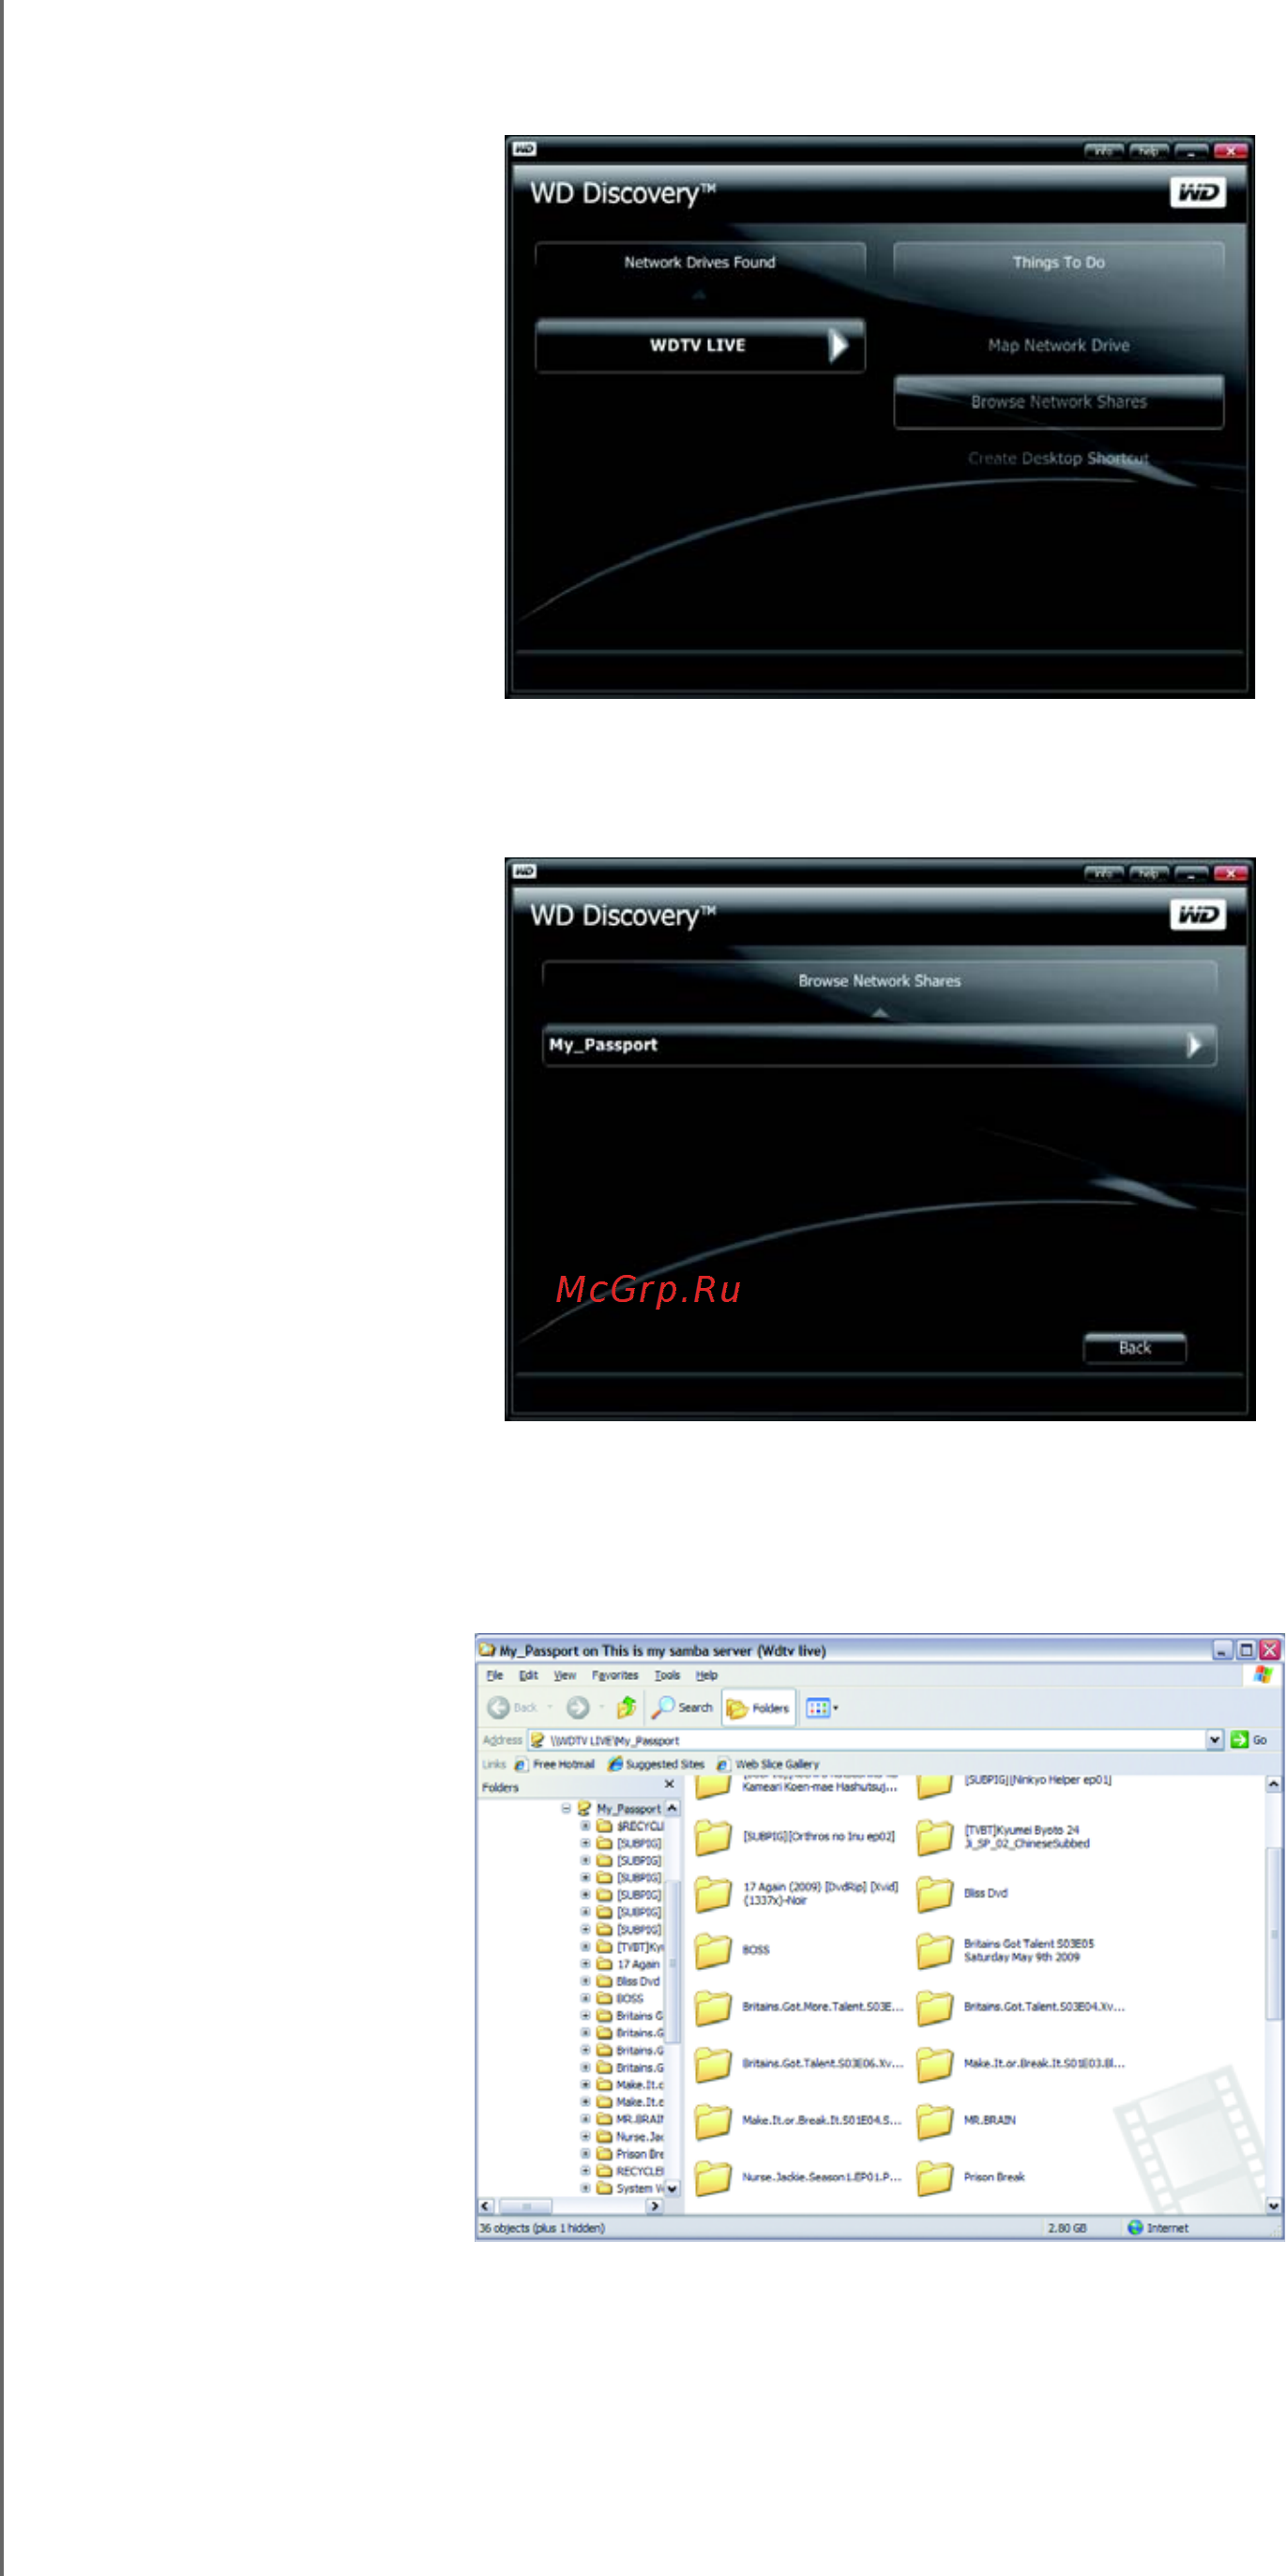Open the Tools menu in Explorer
This screenshot has height=2576, width=1286.
coord(667,1675)
